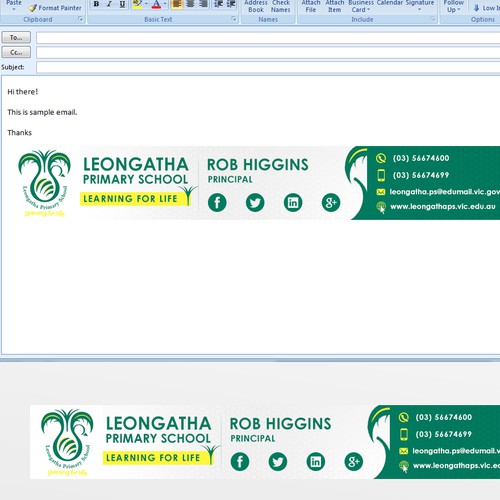Click Twitter icon in email signature
Image resolution: width=500 pixels, height=500 pixels.
tap(255, 202)
